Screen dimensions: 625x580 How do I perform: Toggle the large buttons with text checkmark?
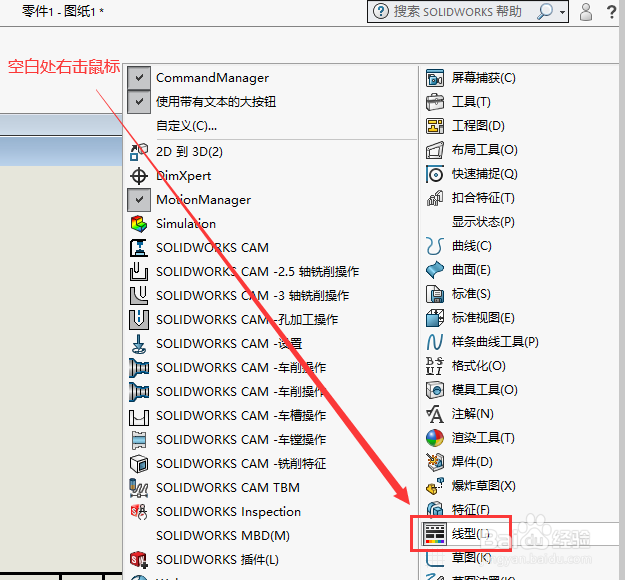coord(139,102)
